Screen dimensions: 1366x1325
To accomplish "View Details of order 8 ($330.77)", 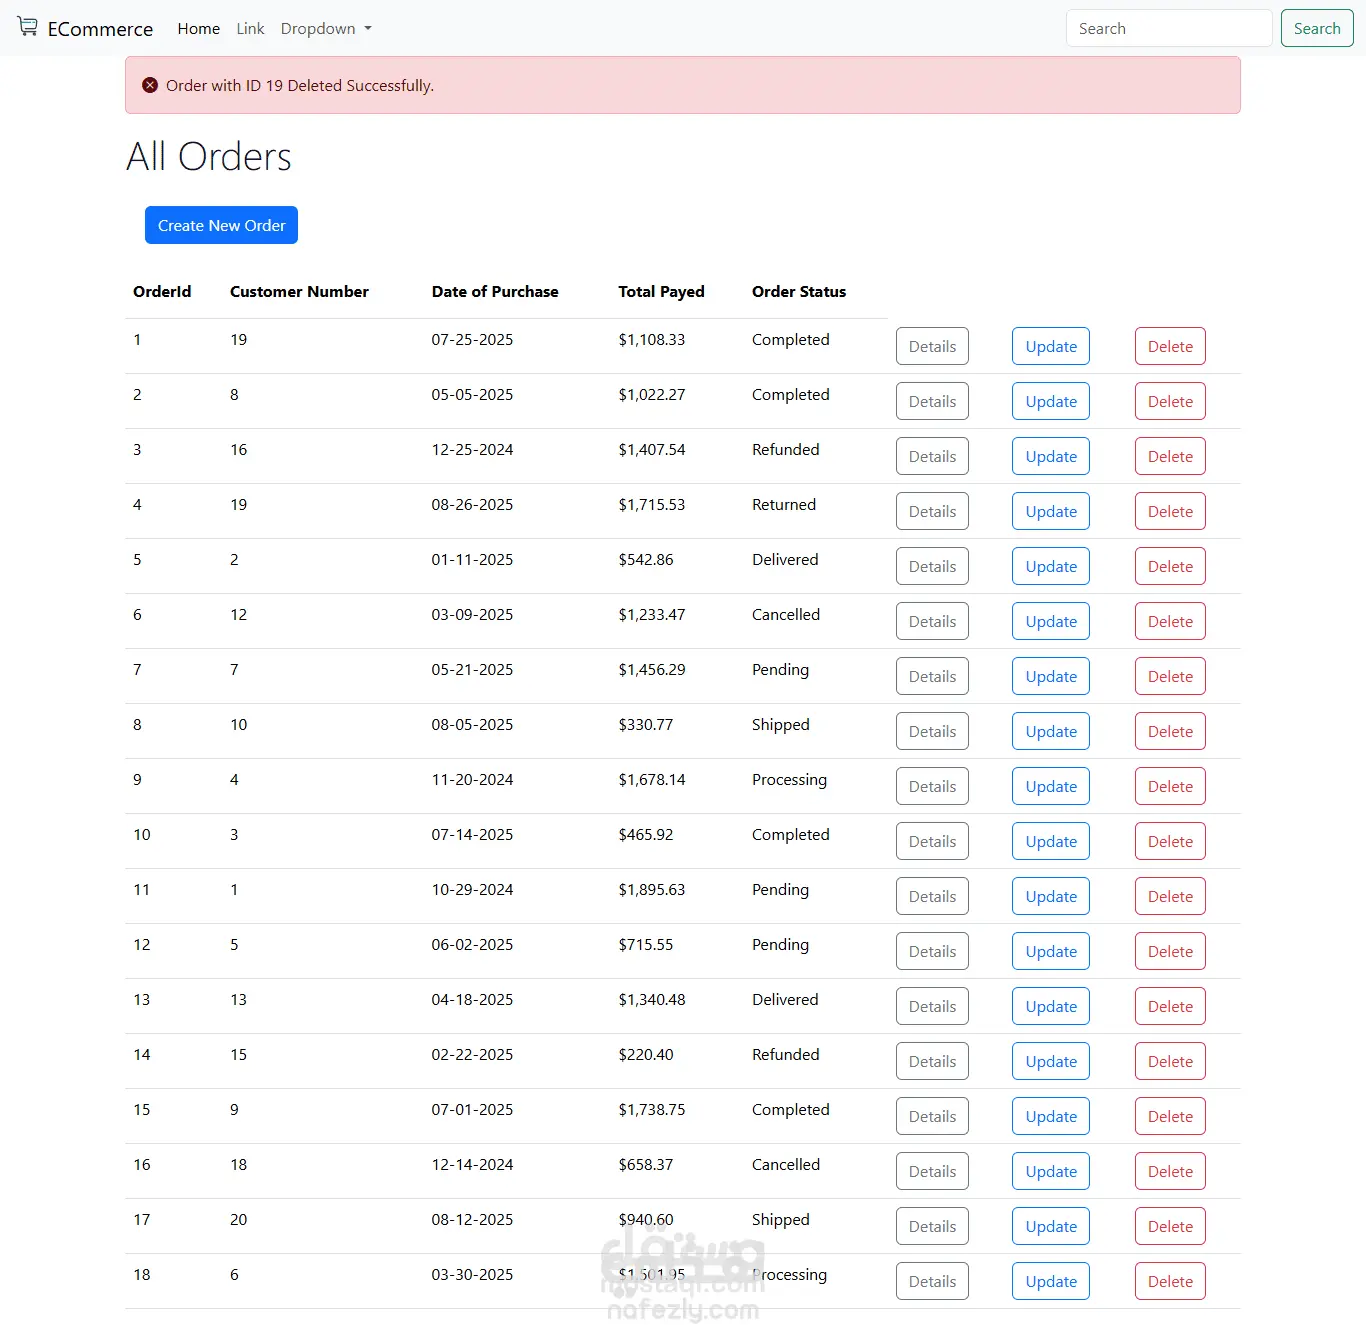I will 932,731.
